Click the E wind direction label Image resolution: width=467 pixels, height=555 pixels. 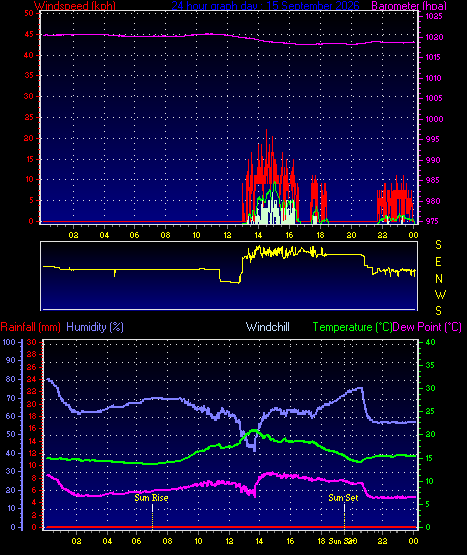pyautogui.click(x=438, y=262)
